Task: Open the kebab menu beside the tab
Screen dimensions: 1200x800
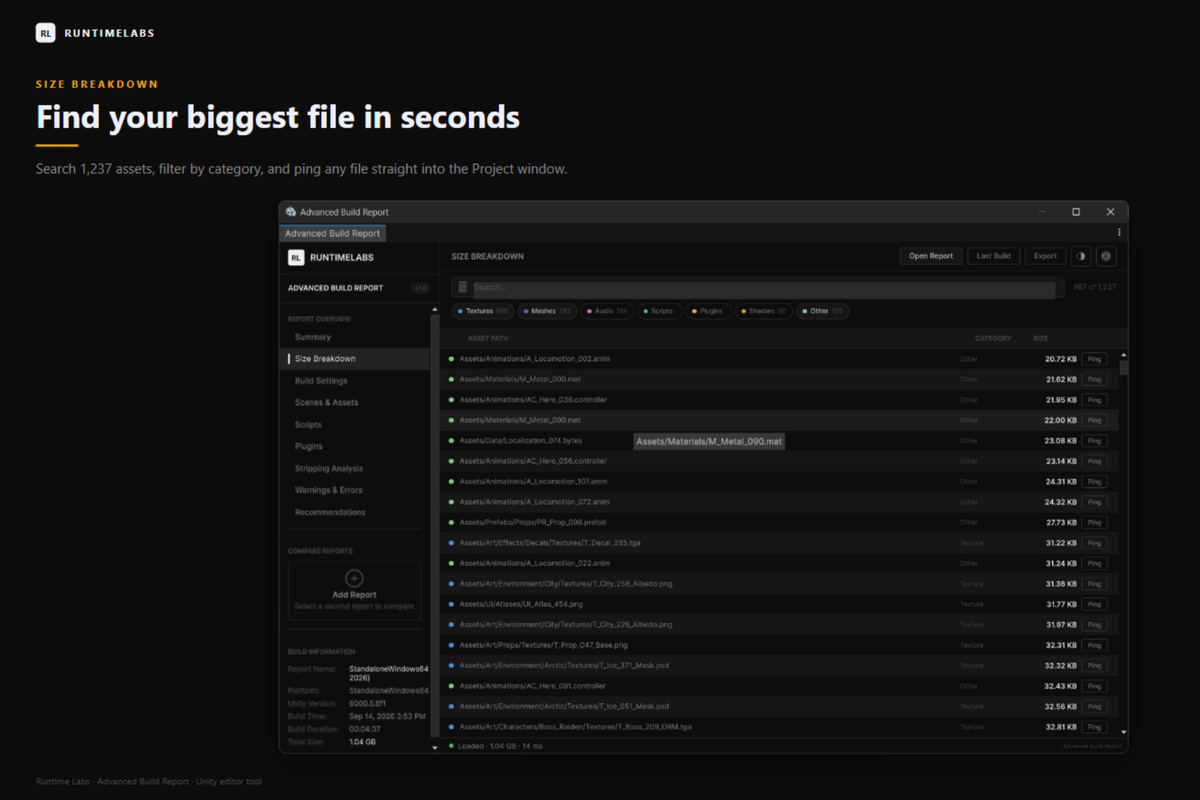Action: pyautogui.click(x=1119, y=233)
